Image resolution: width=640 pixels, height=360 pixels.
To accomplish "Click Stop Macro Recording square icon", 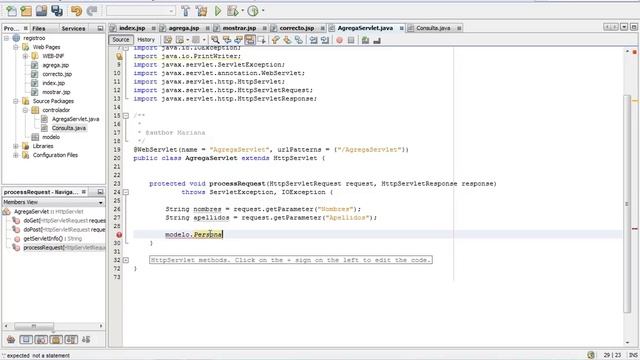I will (x=351, y=40).
